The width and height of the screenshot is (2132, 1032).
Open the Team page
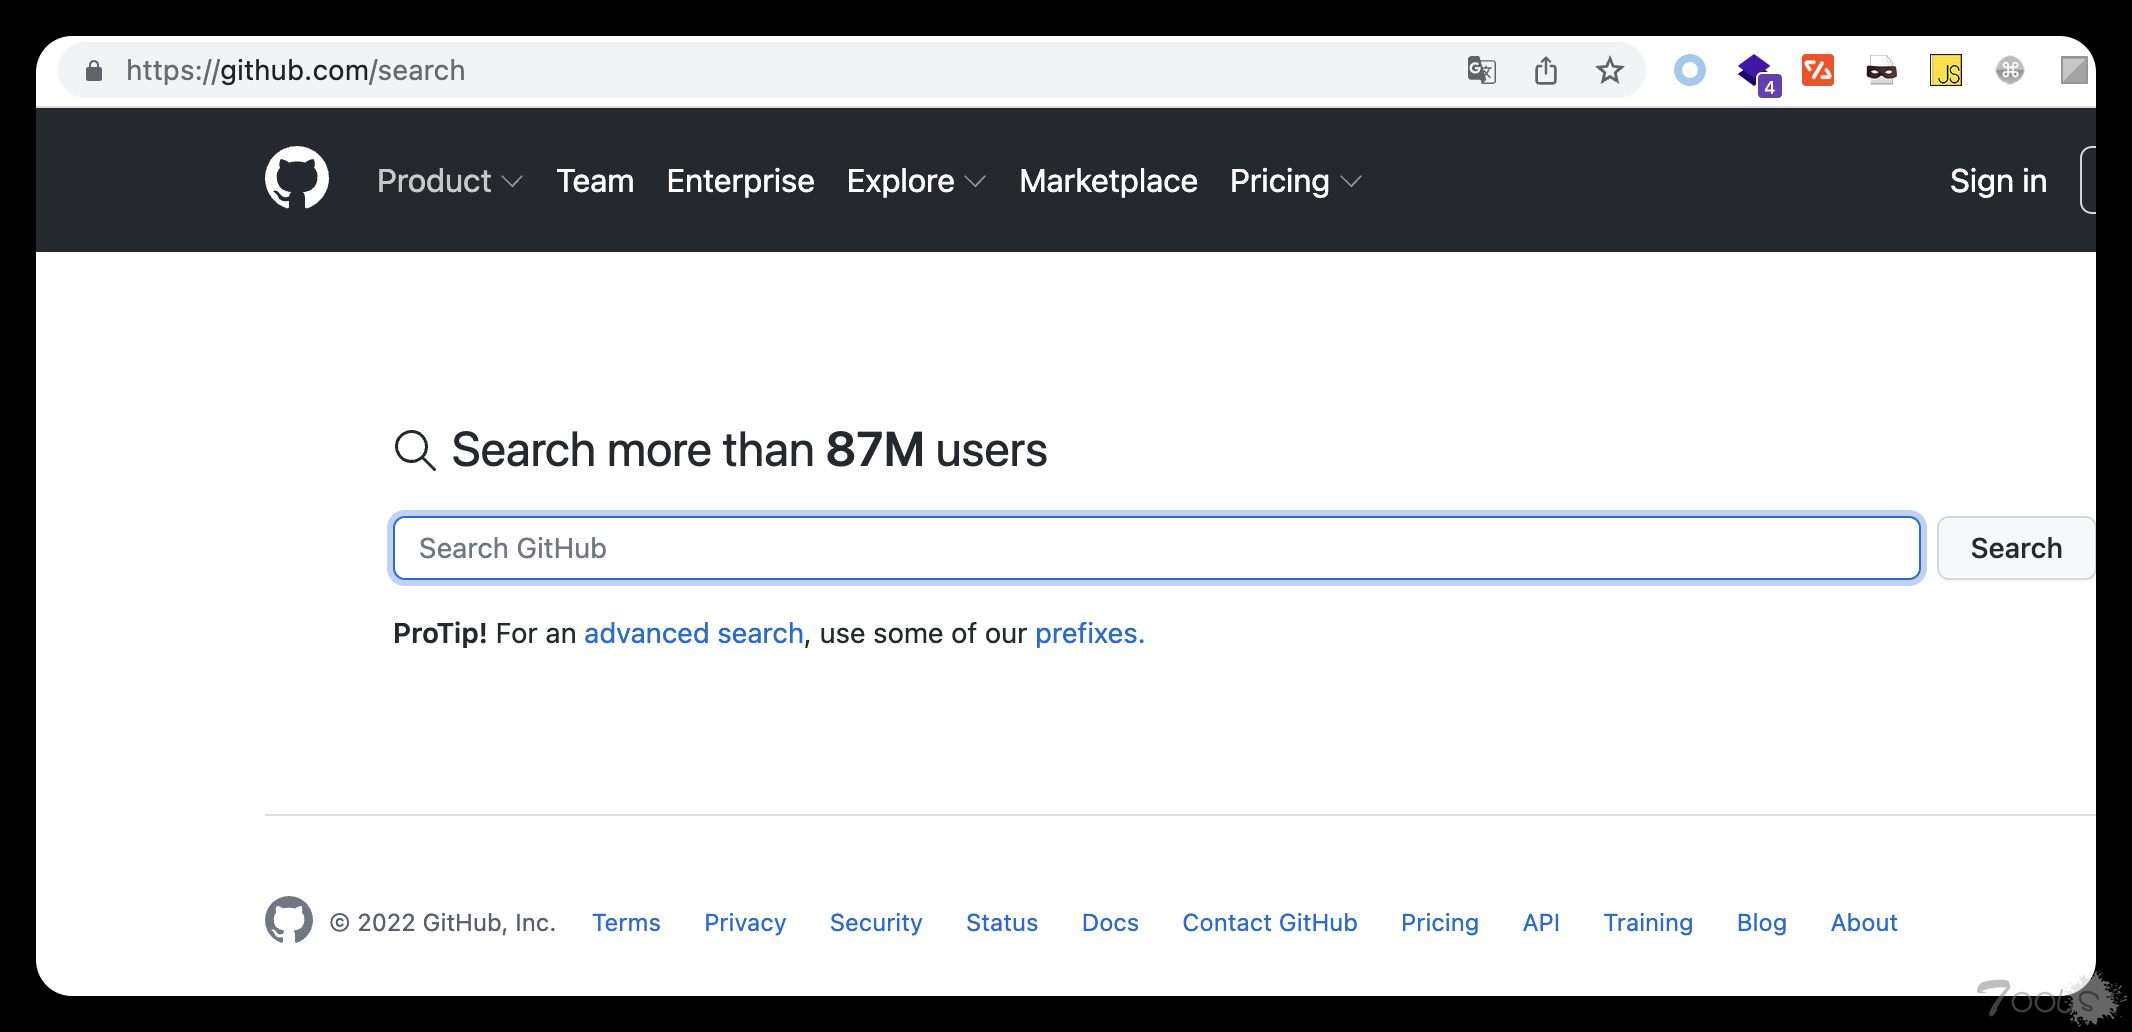point(595,181)
